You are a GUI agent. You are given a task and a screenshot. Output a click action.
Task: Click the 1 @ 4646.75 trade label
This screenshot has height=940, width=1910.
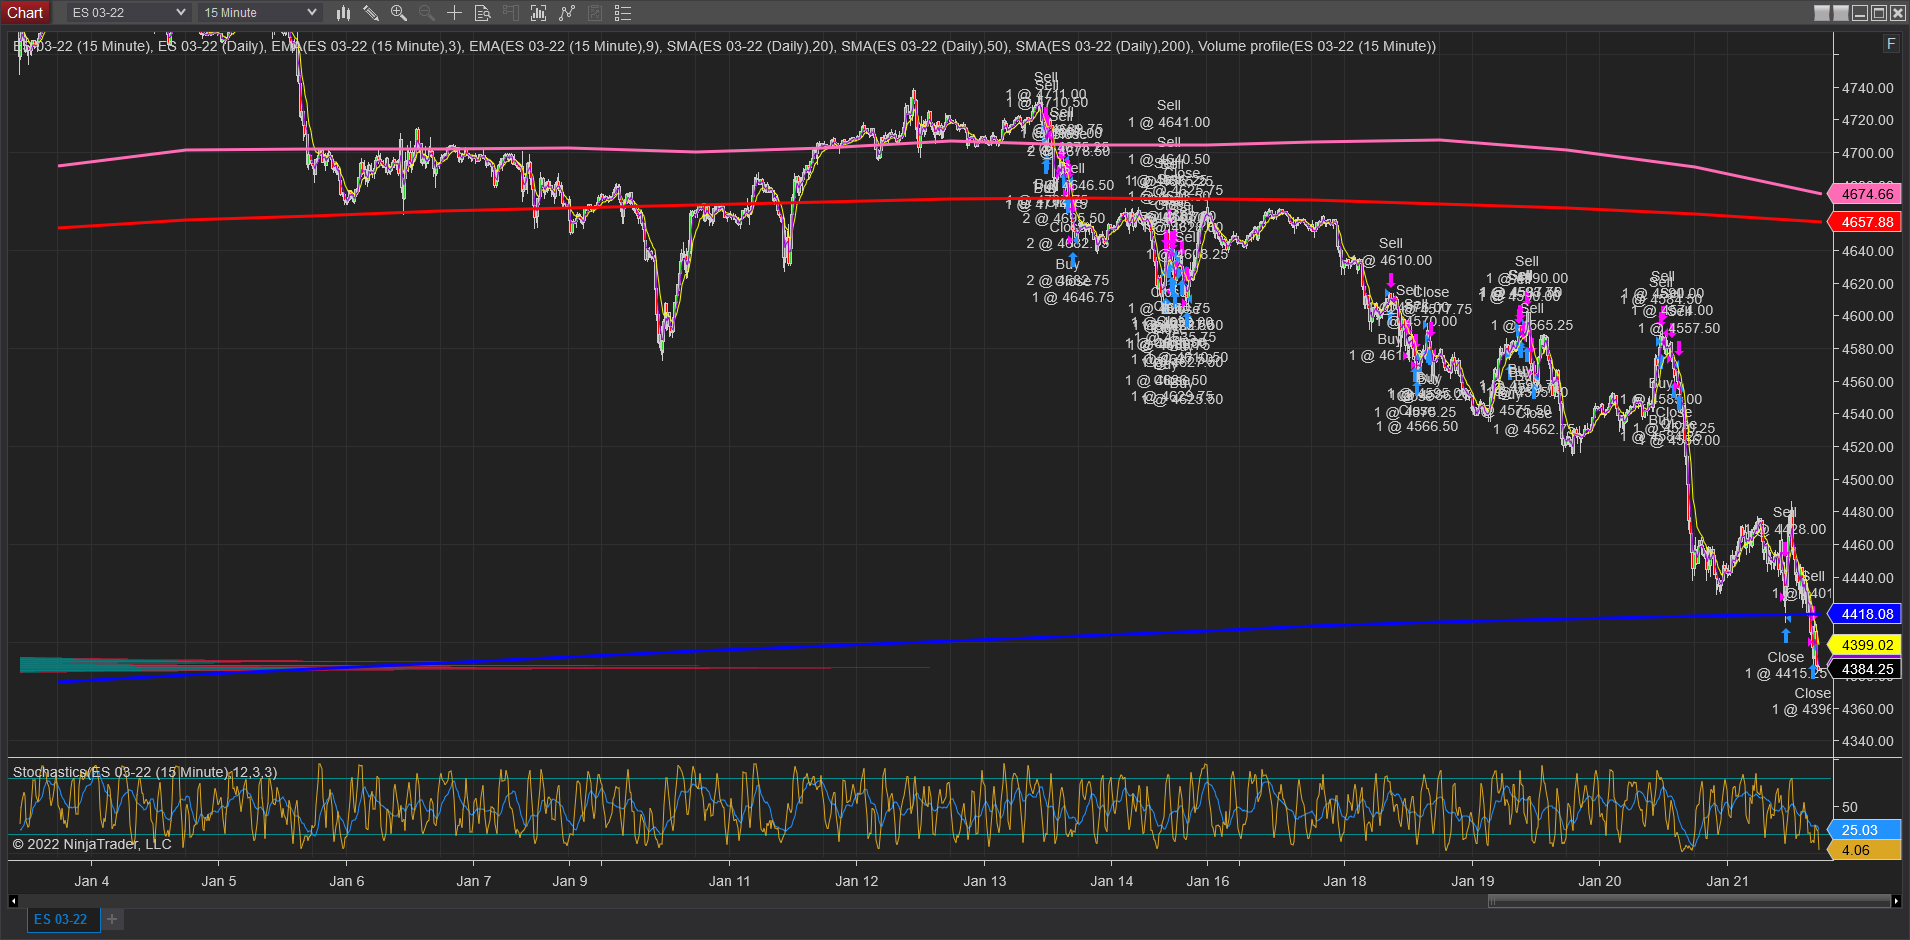point(1073,297)
